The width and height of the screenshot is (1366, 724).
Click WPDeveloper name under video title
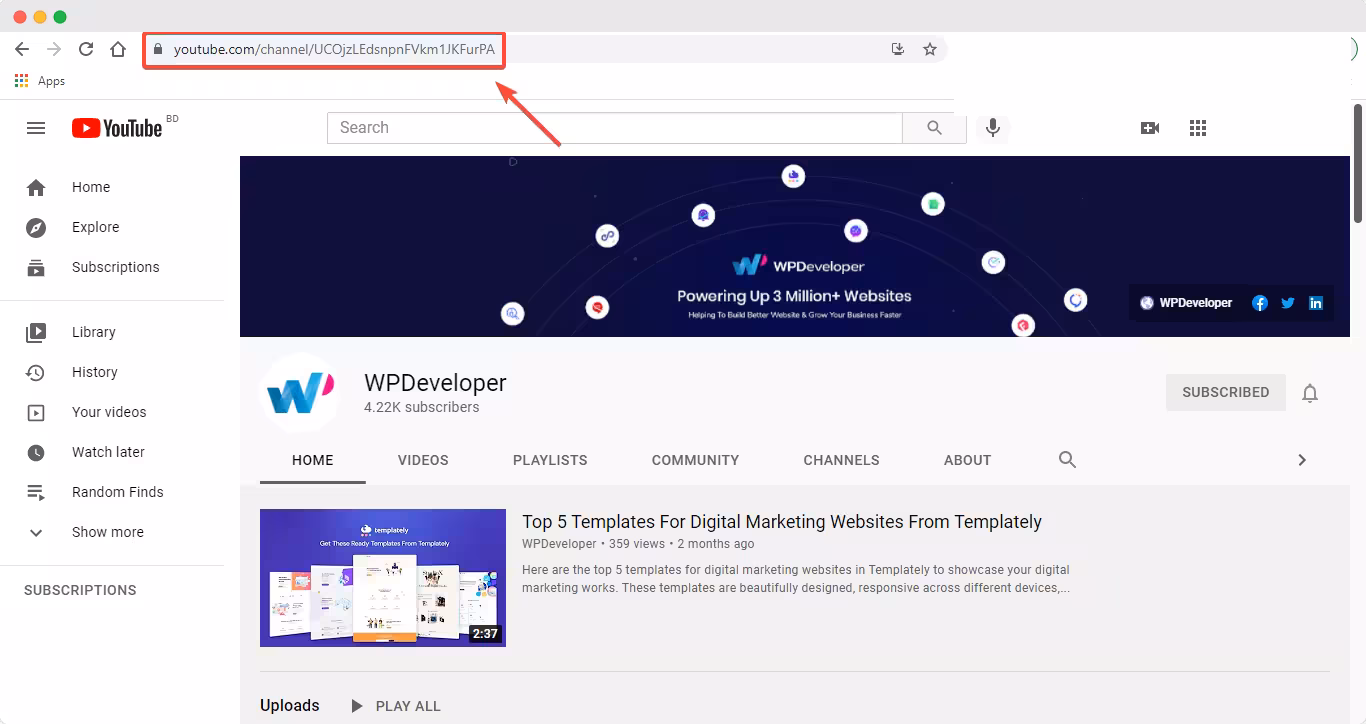(559, 544)
